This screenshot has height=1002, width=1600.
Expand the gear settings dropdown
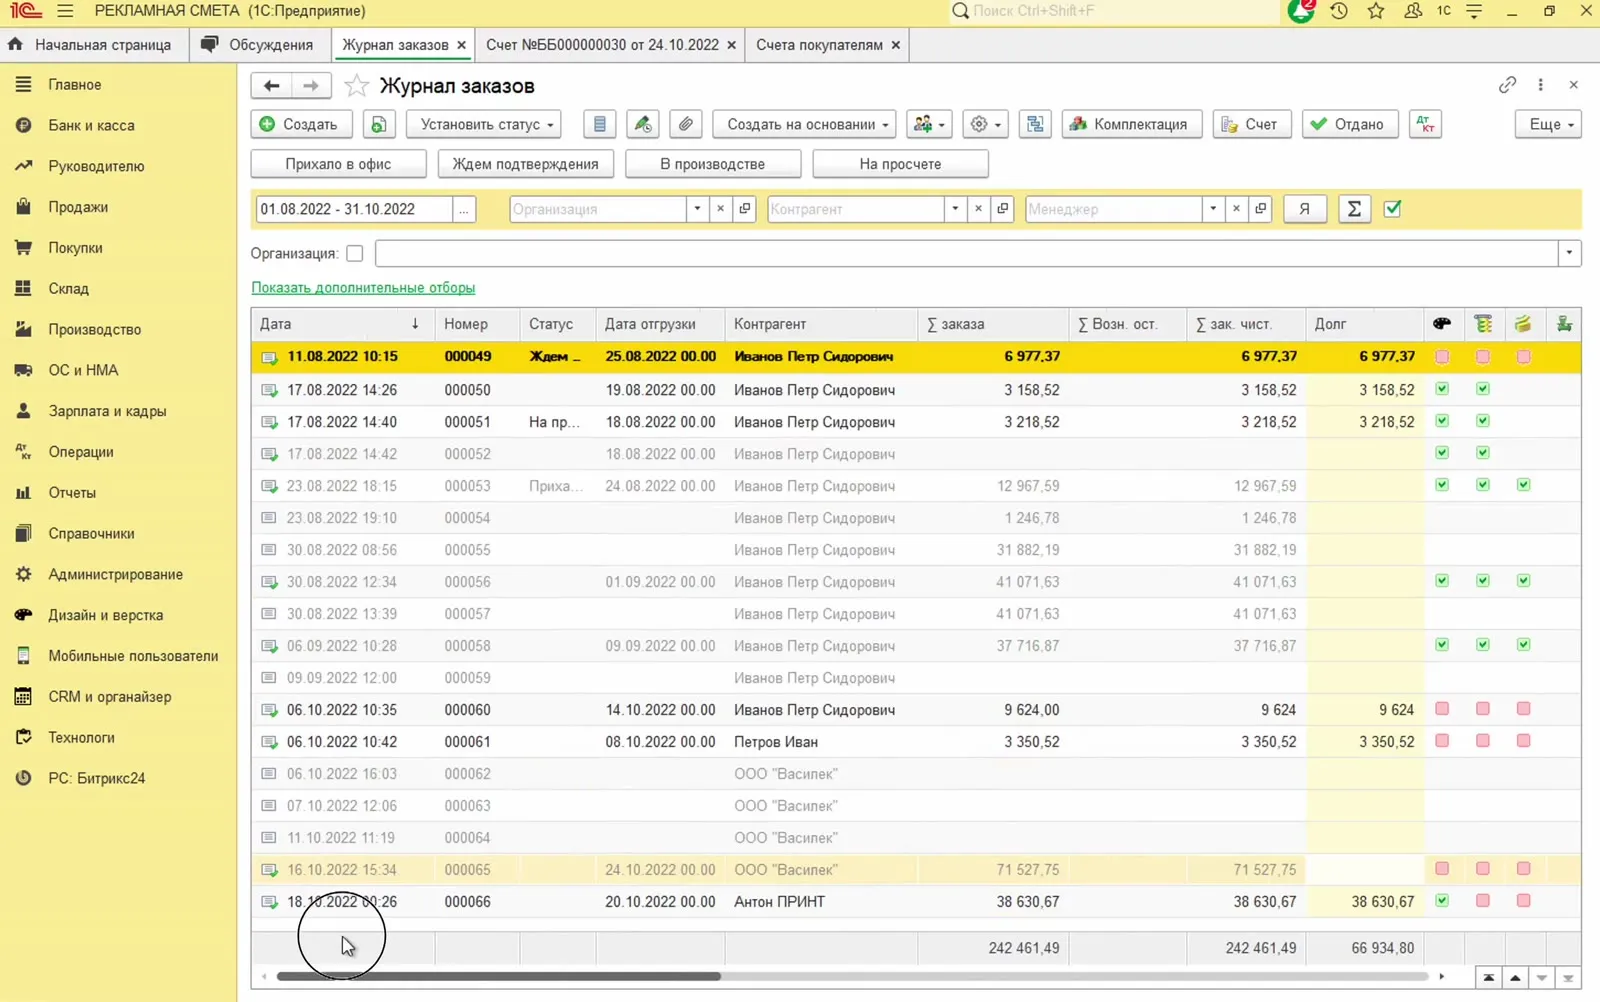[986, 124]
